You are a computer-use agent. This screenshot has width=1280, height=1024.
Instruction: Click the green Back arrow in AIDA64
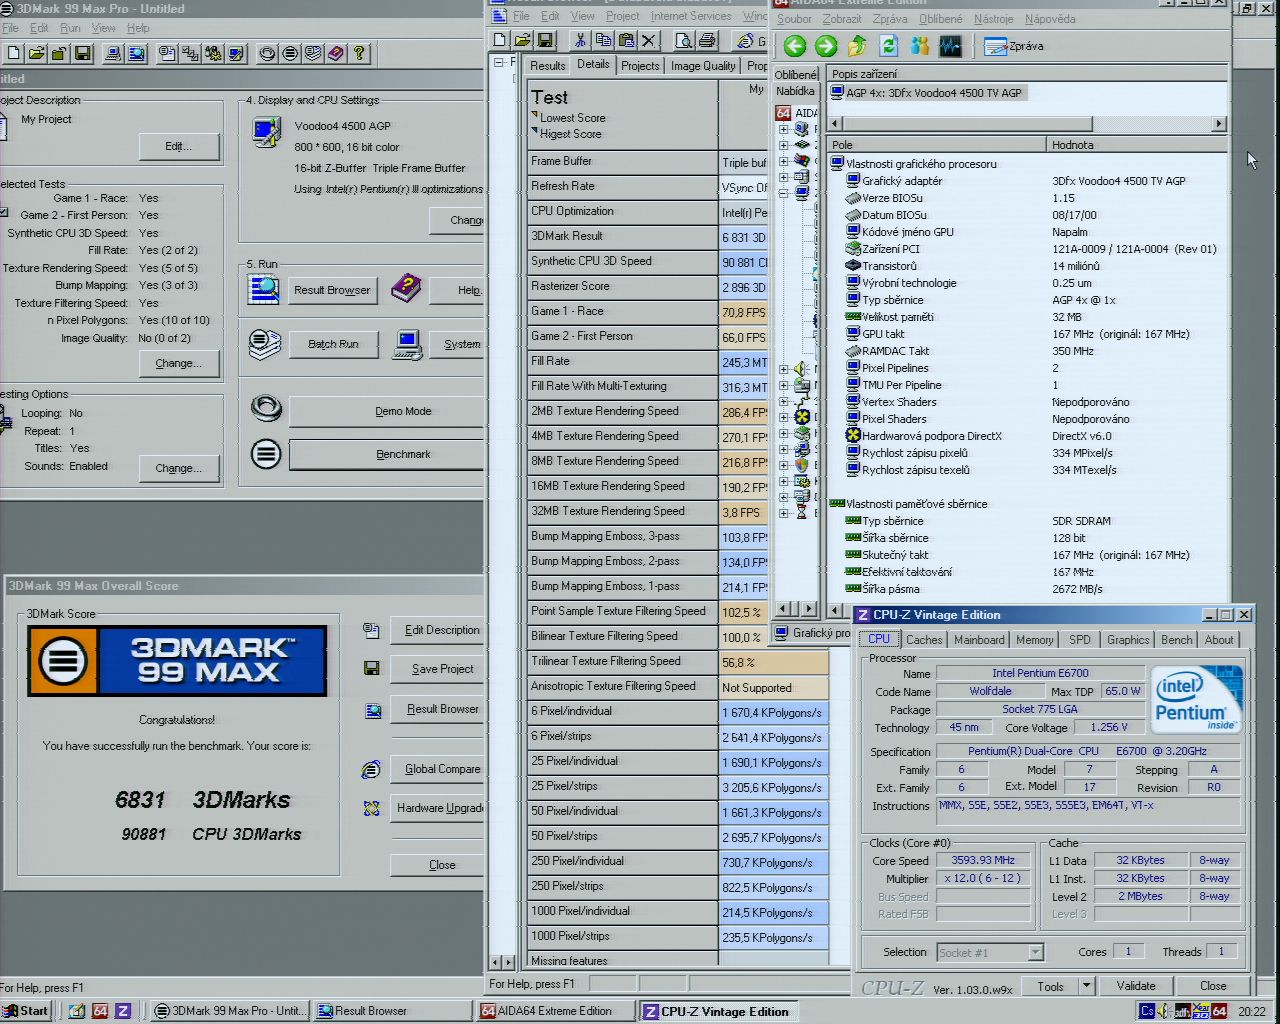coord(795,45)
